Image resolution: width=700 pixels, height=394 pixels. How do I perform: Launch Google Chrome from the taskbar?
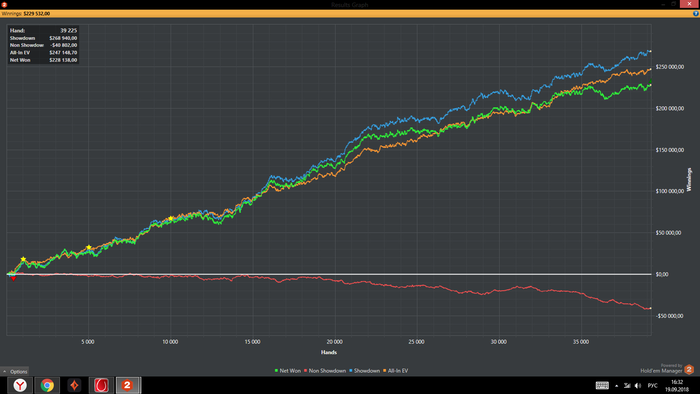pos(47,385)
